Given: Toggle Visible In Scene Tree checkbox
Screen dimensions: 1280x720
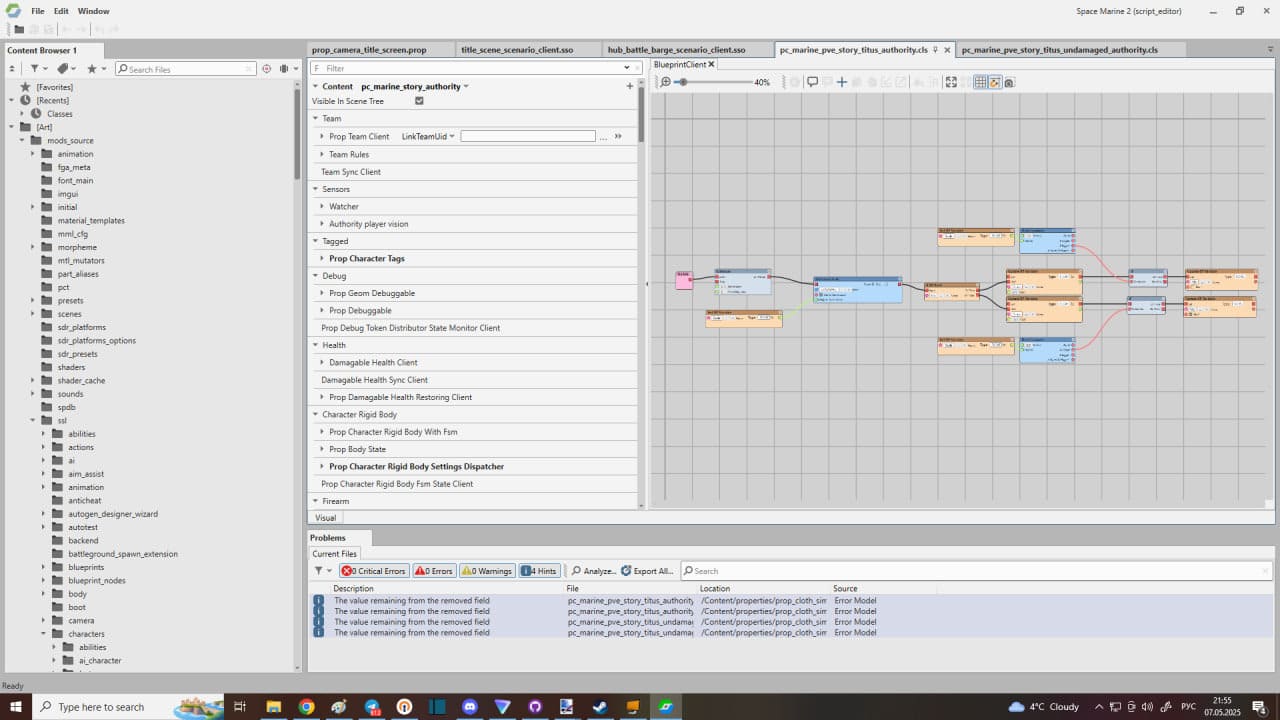Looking at the screenshot, I should [x=419, y=101].
